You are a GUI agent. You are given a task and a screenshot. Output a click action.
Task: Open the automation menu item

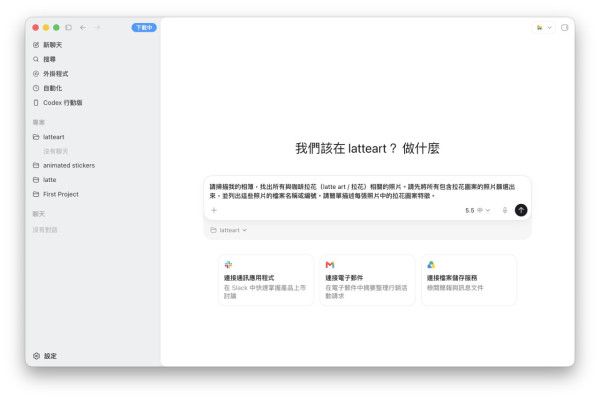(52, 88)
